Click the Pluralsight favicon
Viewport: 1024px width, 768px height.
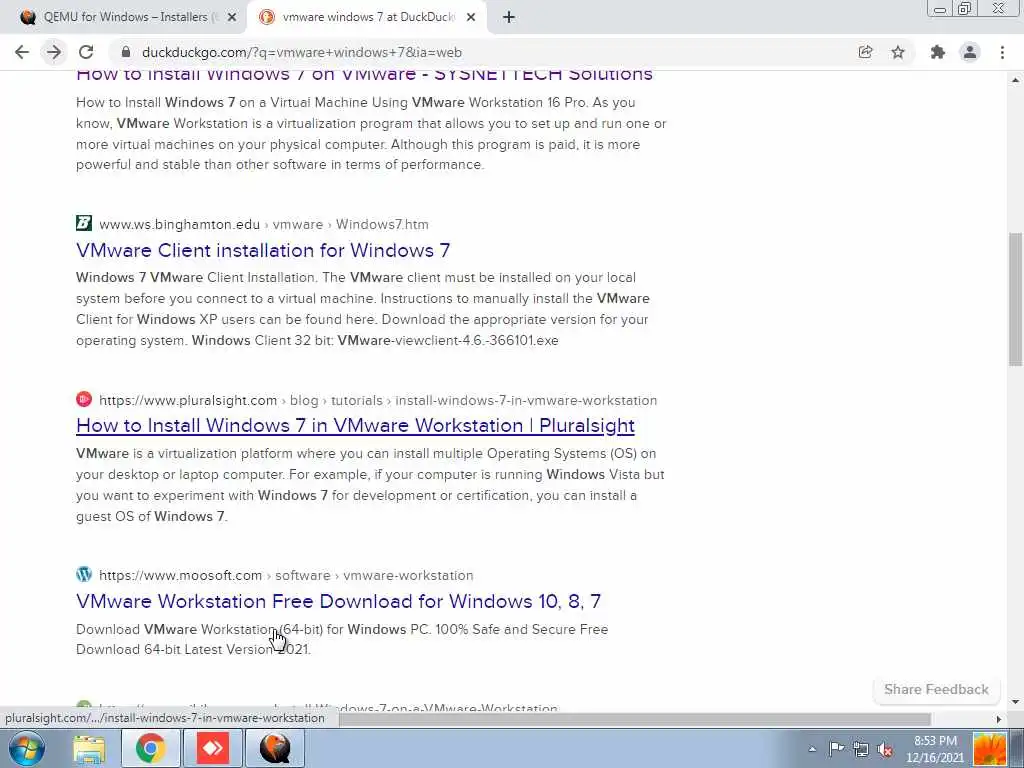(84, 399)
